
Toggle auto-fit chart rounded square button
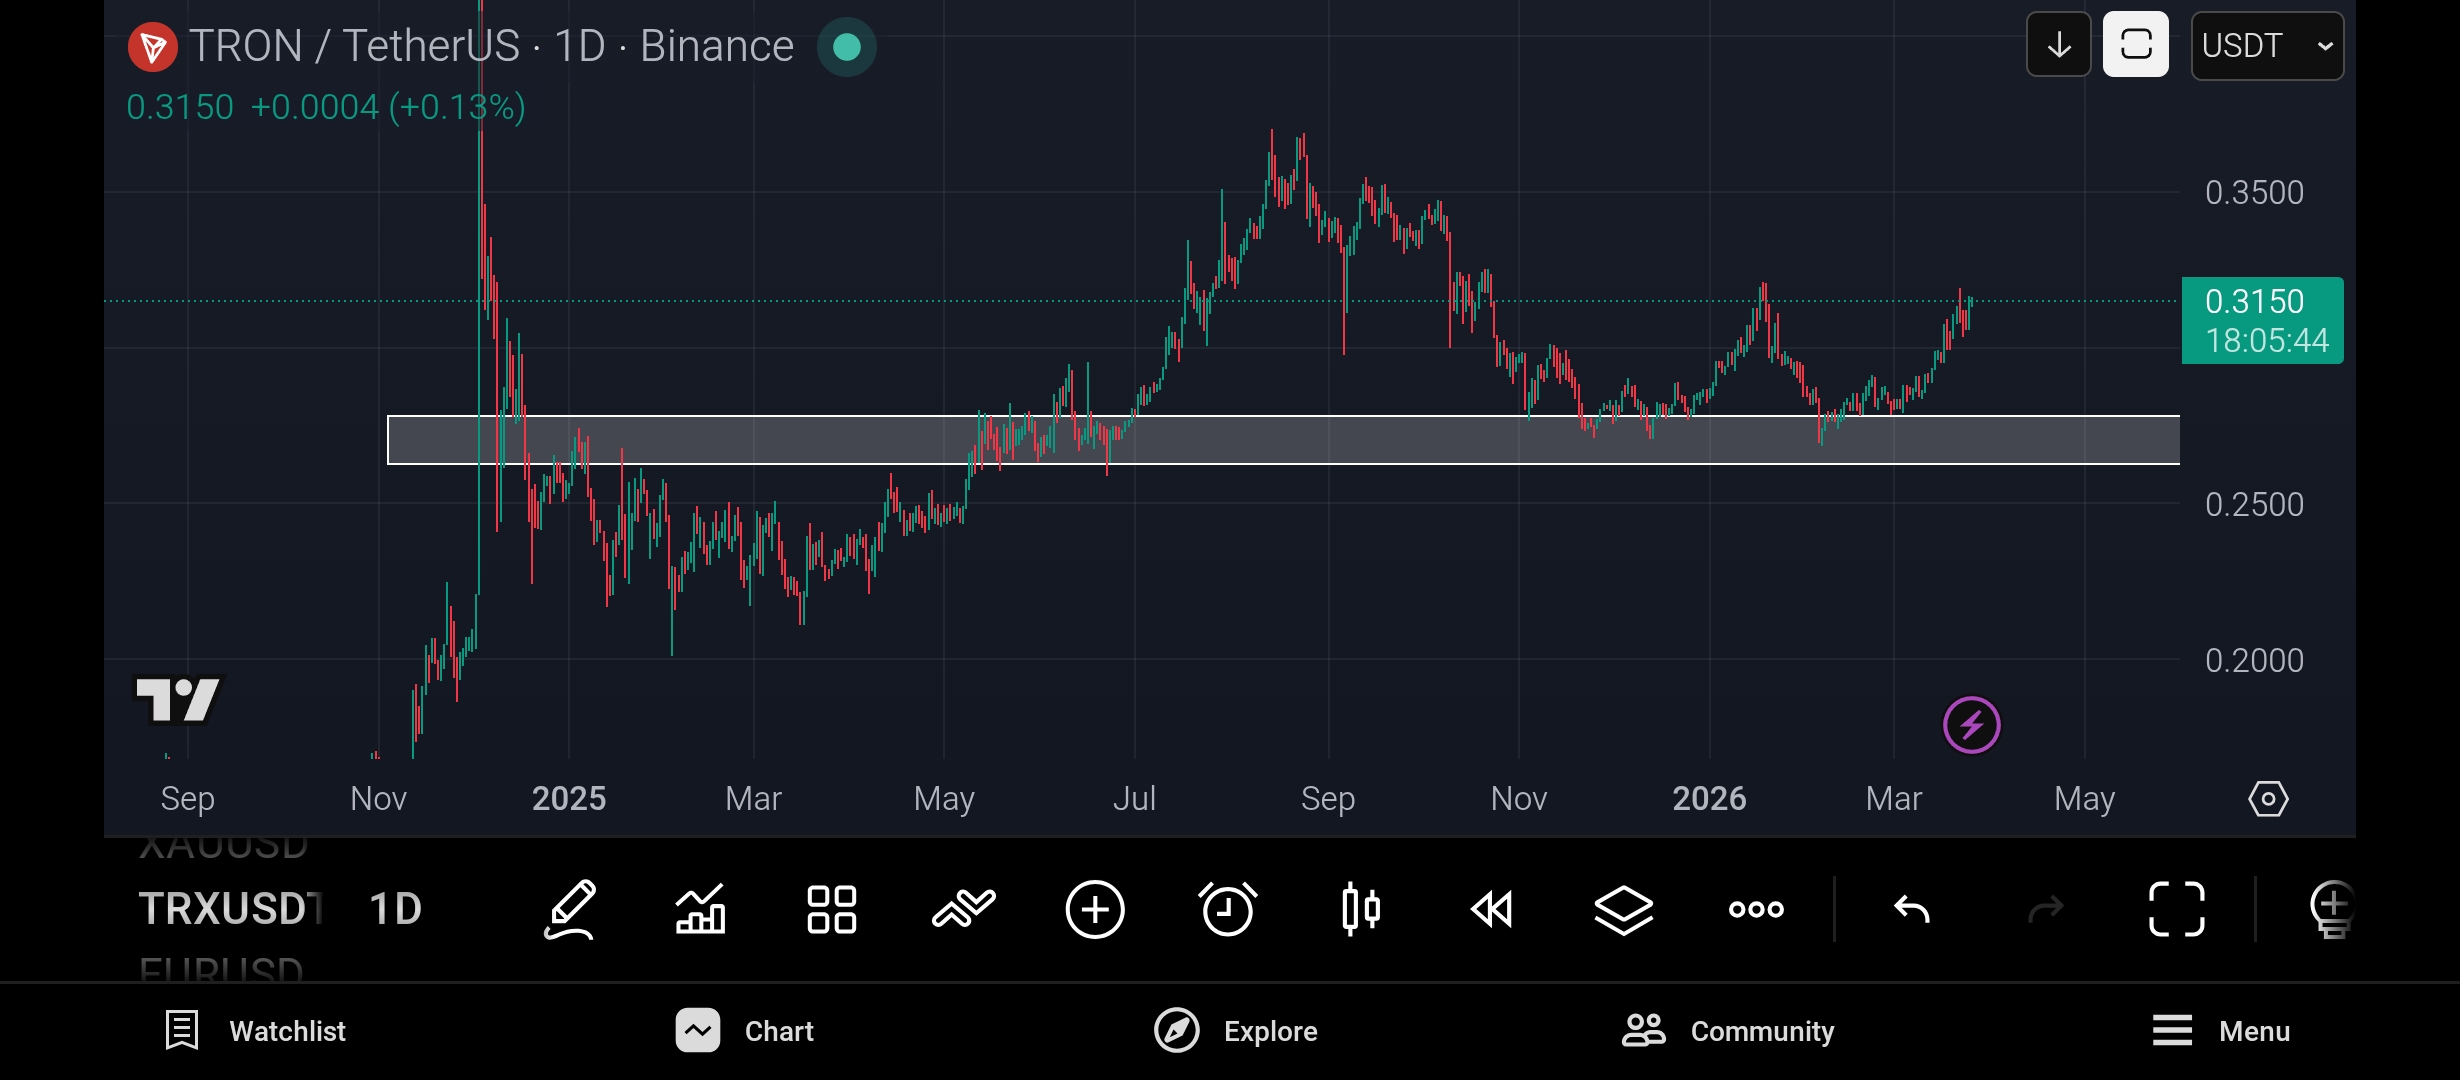click(2135, 45)
